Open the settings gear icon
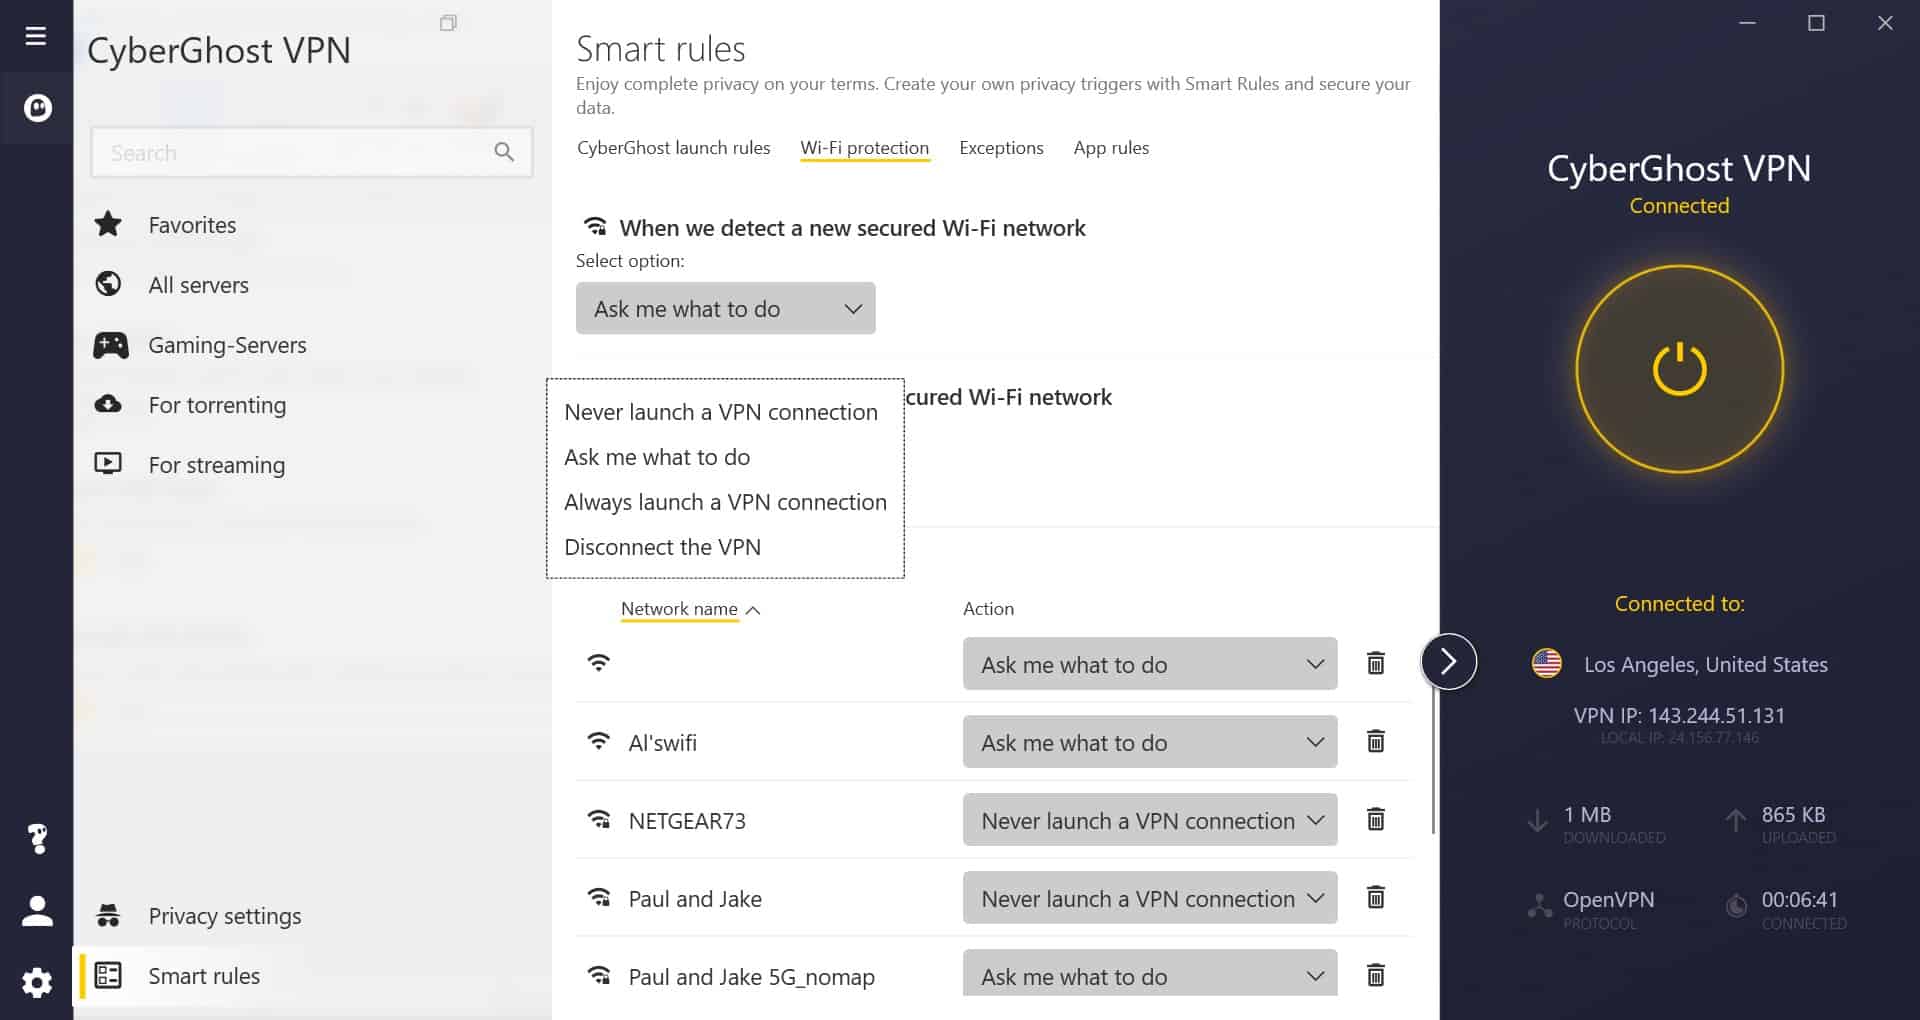The height and width of the screenshot is (1020, 1920). click(x=37, y=982)
